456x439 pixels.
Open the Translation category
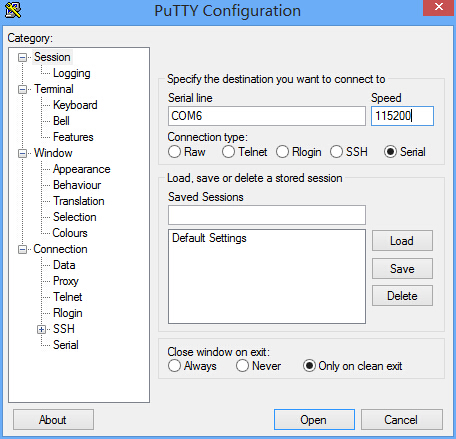point(79,201)
